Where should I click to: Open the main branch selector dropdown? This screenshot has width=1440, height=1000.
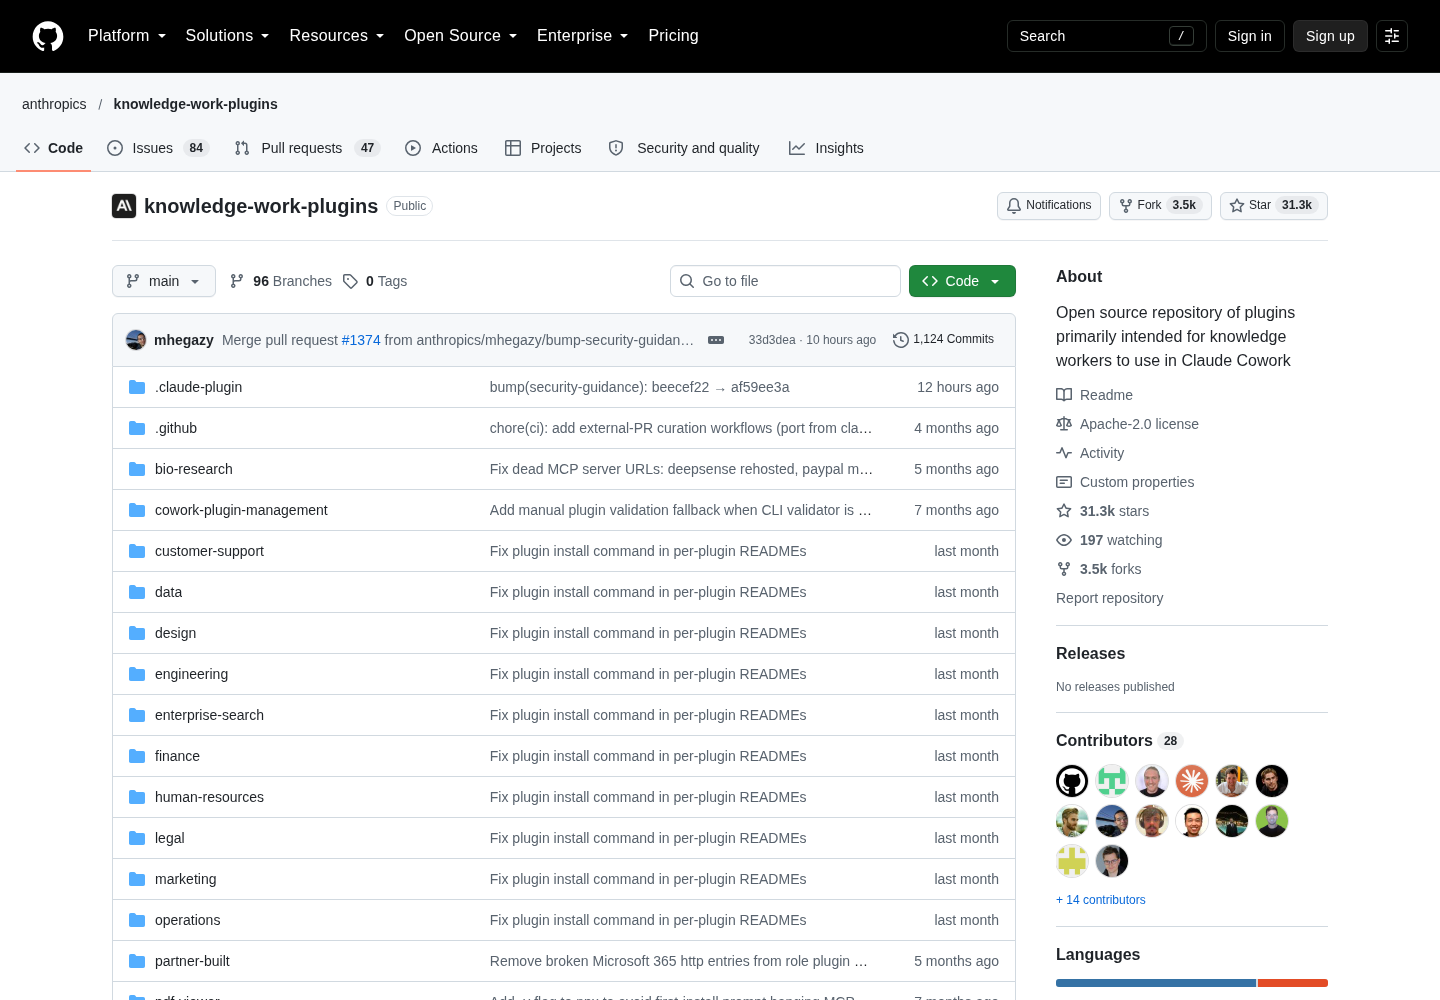(x=164, y=281)
